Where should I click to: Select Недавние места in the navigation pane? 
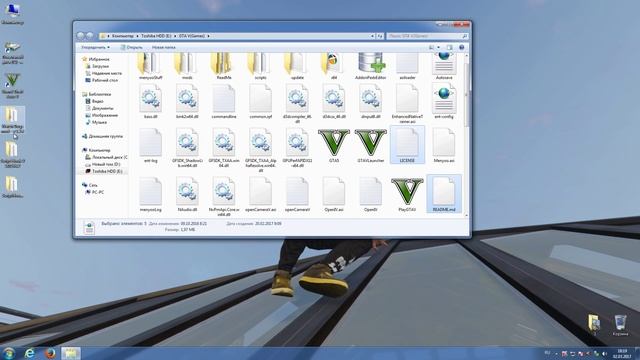pyautogui.click(x=104, y=73)
